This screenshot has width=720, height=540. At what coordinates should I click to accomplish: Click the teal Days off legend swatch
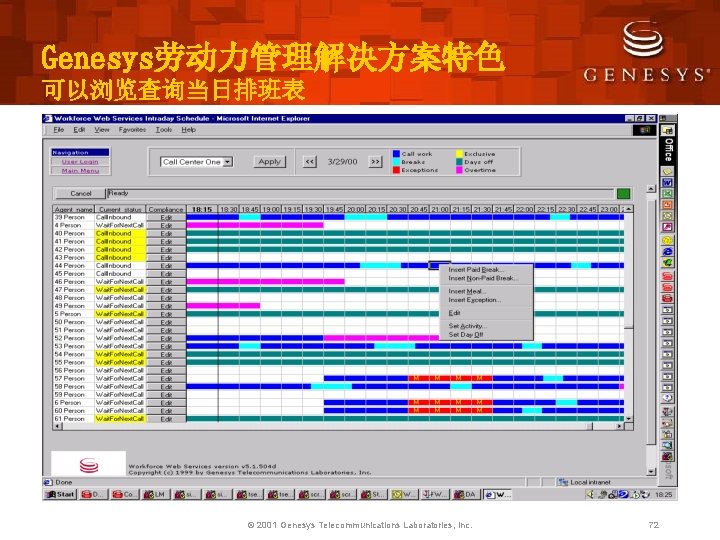[x=459, y=162]
